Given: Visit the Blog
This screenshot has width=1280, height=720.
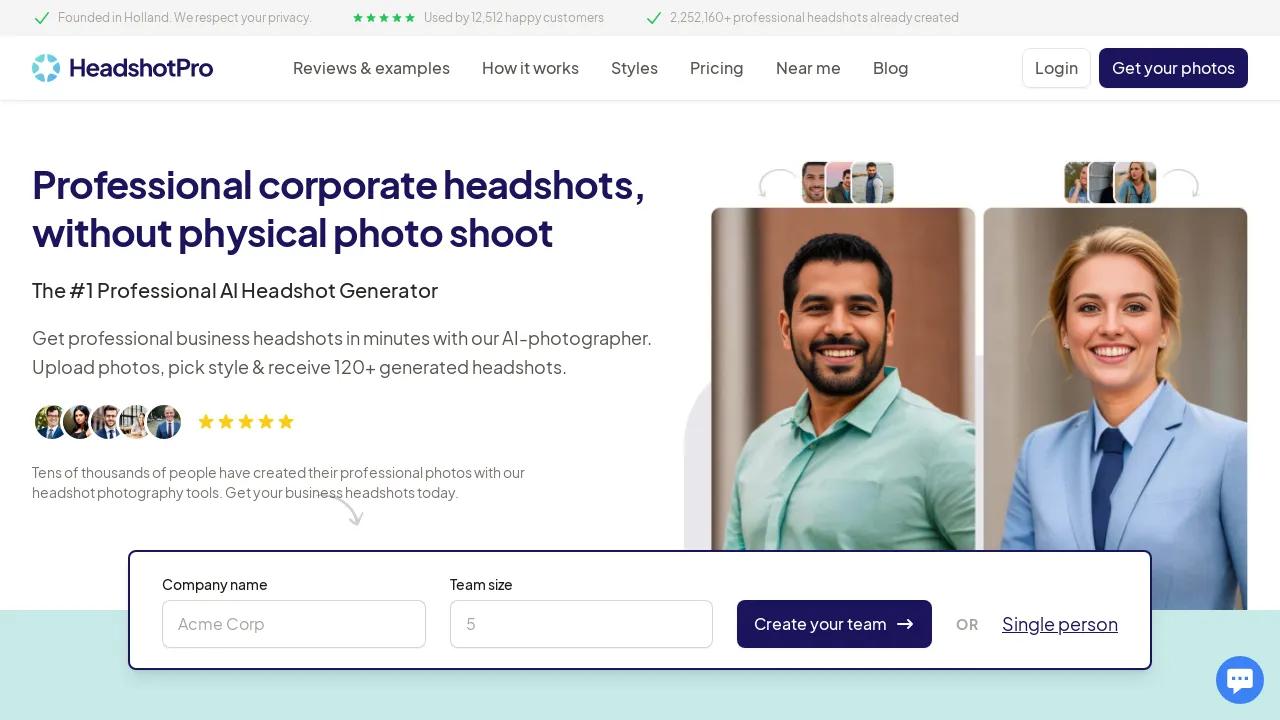Looking at the screenshot, I should pyautogui.click(x=890, y=68).
